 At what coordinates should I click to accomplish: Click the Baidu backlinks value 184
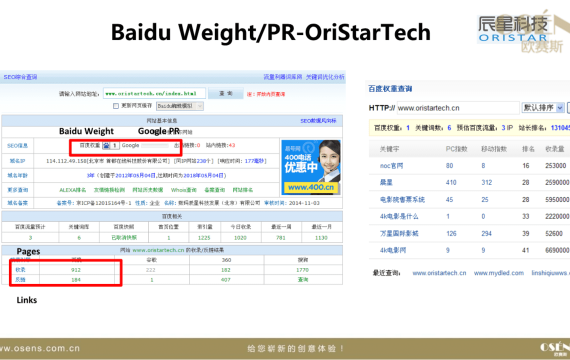pos(76,280)
